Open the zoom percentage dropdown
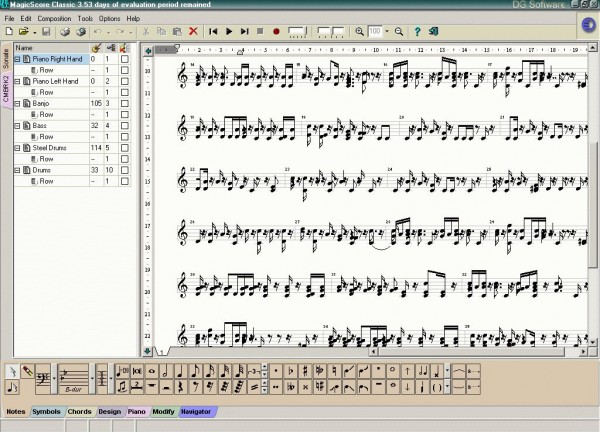 (387, 32)
